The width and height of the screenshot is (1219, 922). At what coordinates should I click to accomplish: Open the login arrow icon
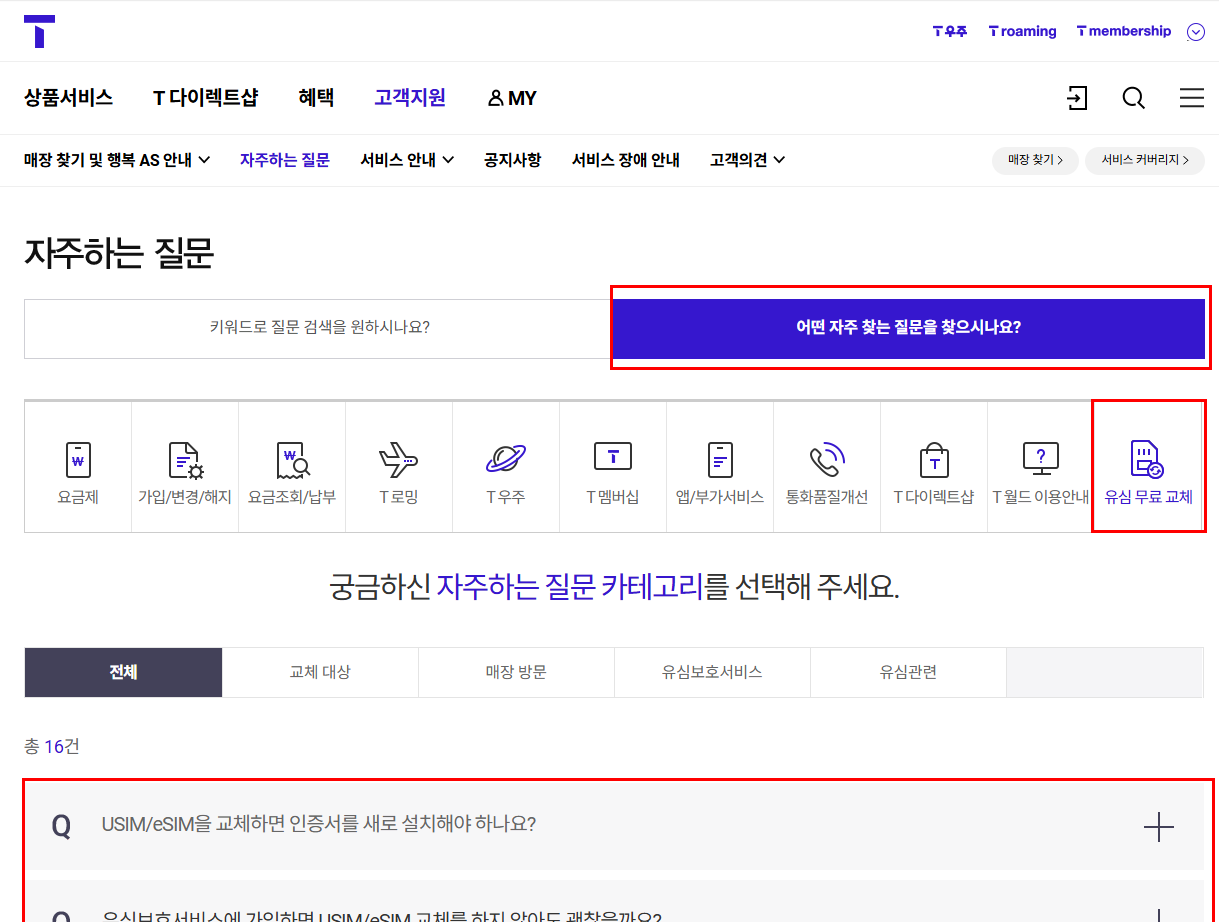1076,98
